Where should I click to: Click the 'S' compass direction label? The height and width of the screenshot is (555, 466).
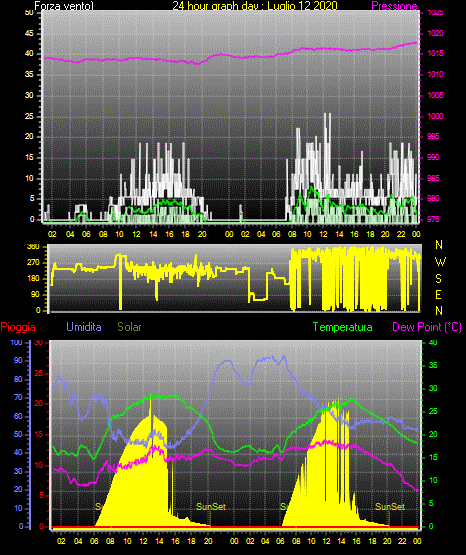pos(438,279)
